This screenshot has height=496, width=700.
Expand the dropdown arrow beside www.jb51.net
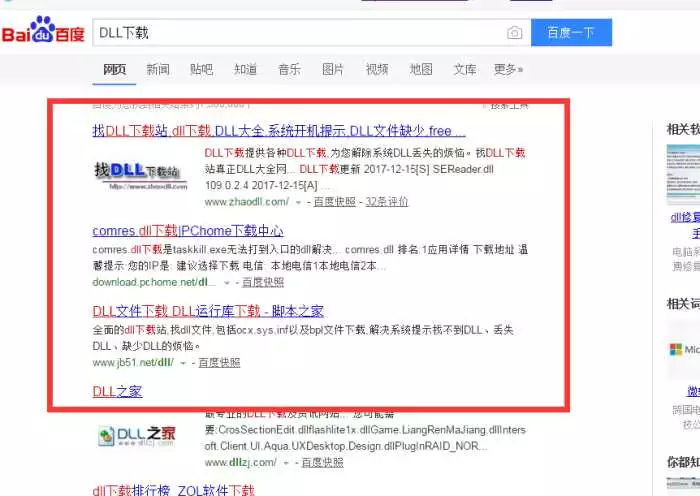click(x=183, y=363)
